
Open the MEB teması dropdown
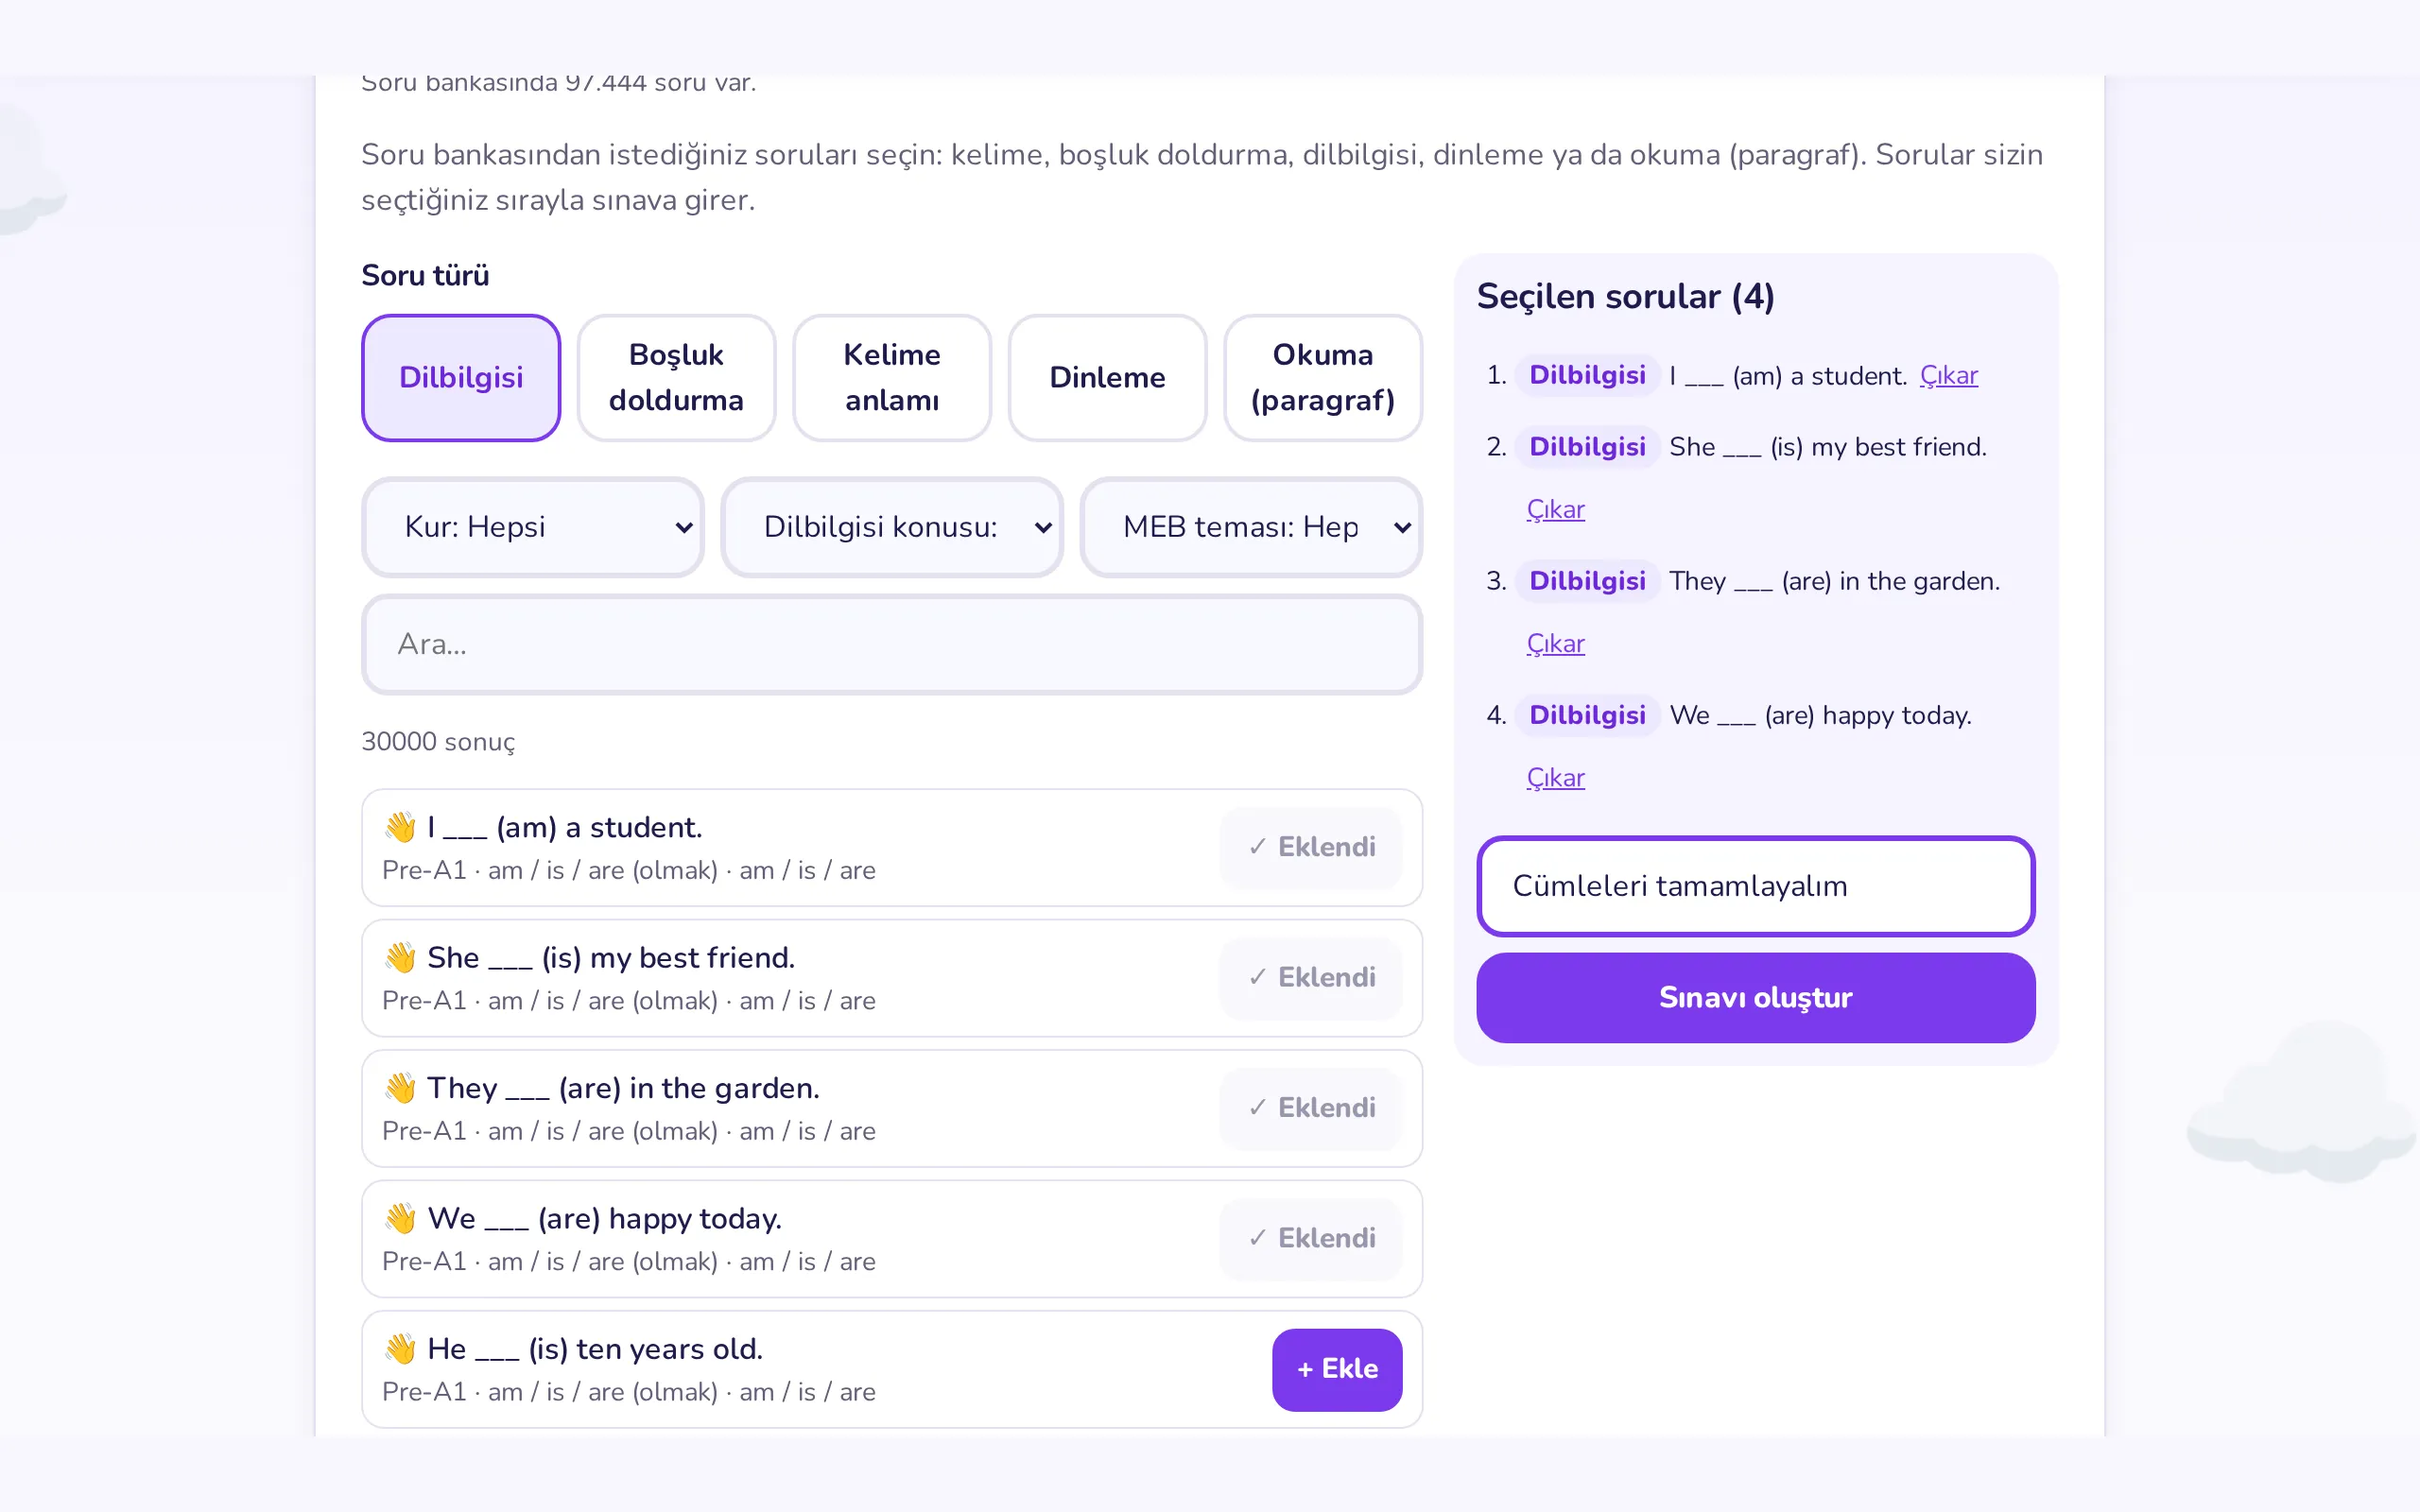pyautogui.click(x=1251, y=527)
